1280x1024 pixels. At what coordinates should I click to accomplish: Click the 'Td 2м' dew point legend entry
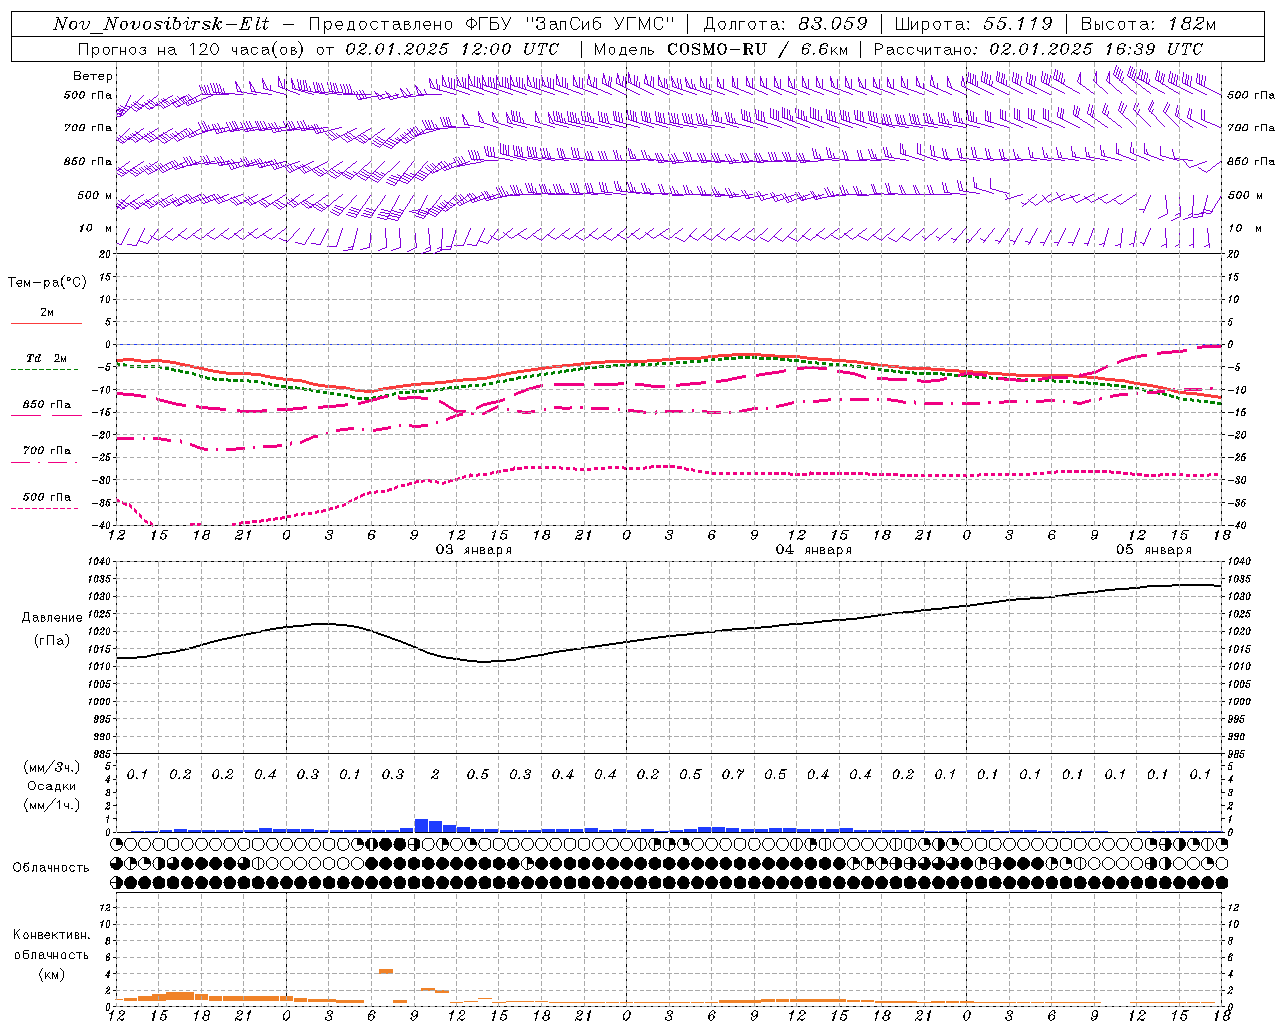click(x=47, y=358)
